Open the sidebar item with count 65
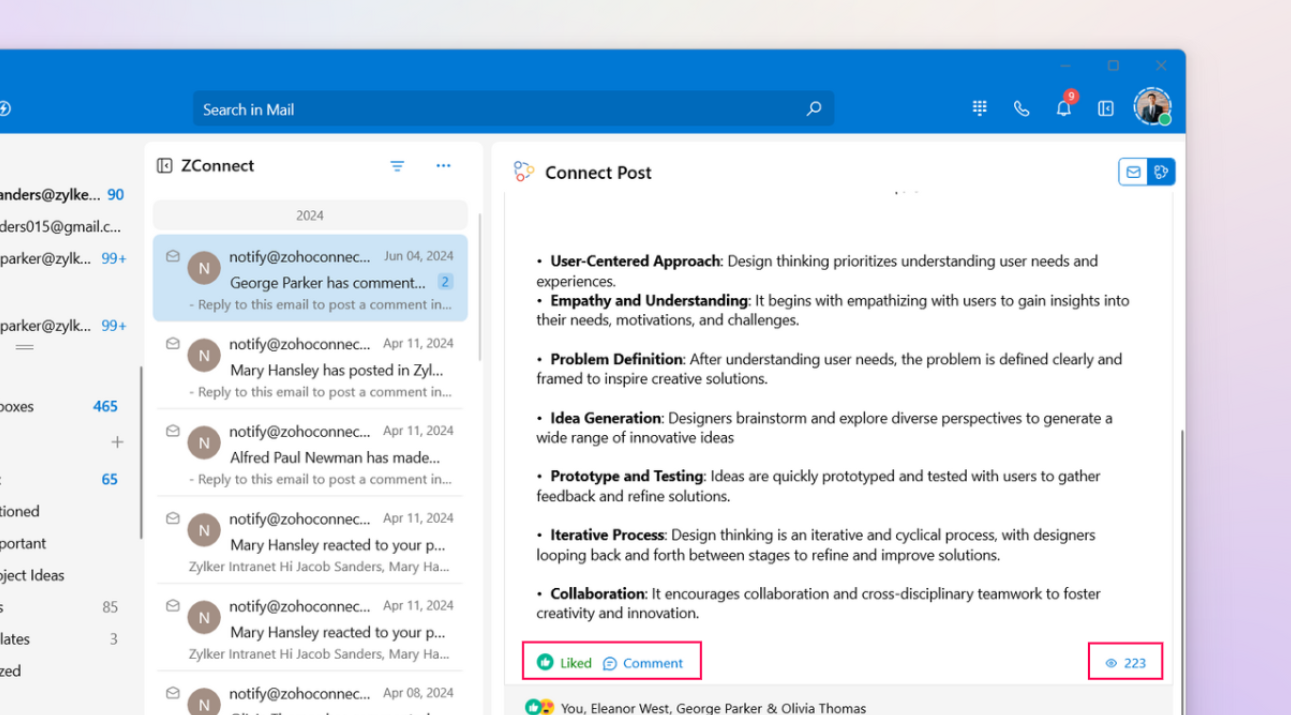 click(60, 479)
